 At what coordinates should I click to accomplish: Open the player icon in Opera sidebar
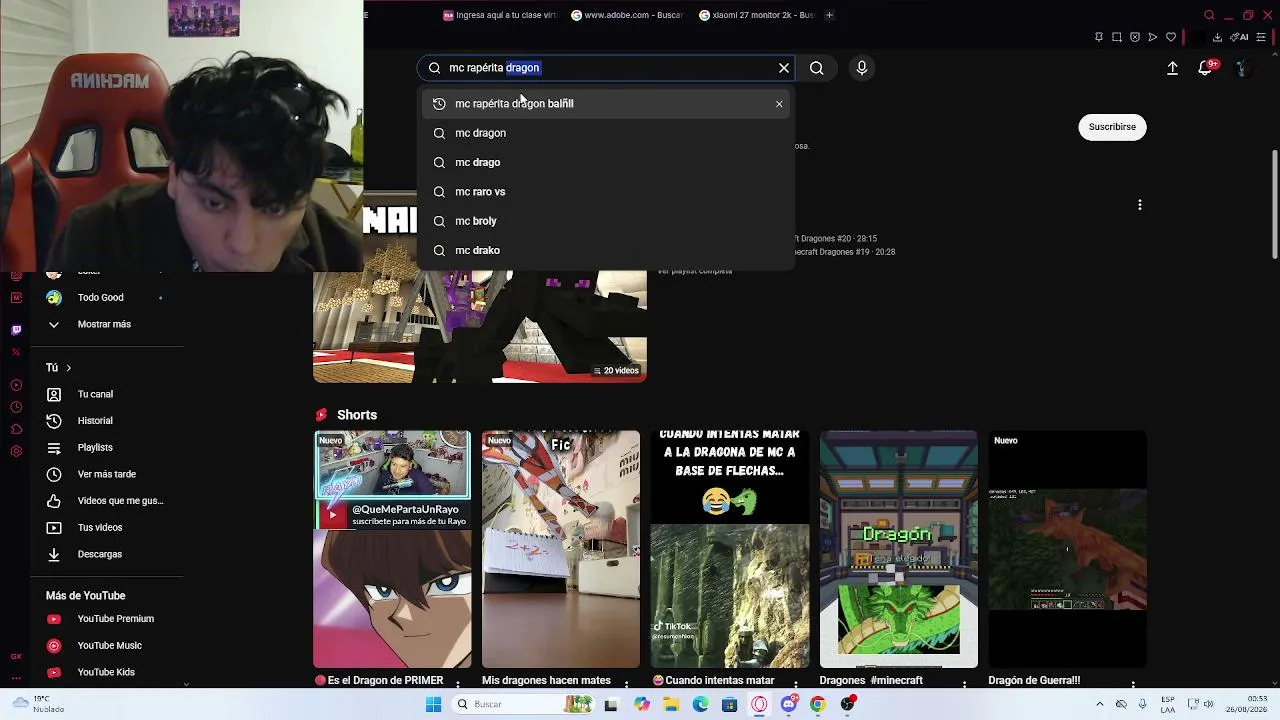tap(16, 385)
